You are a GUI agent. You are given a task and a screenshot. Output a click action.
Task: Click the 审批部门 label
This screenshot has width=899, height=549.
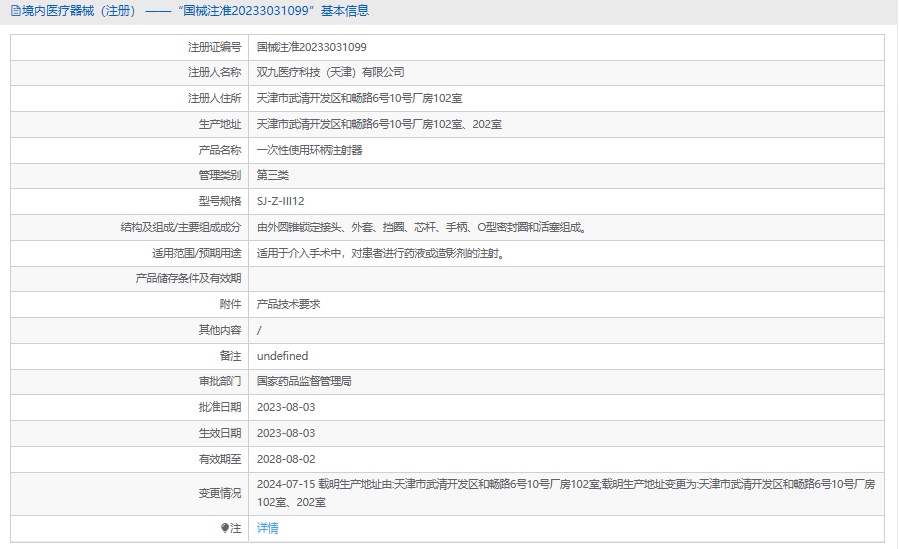point(220,381)
